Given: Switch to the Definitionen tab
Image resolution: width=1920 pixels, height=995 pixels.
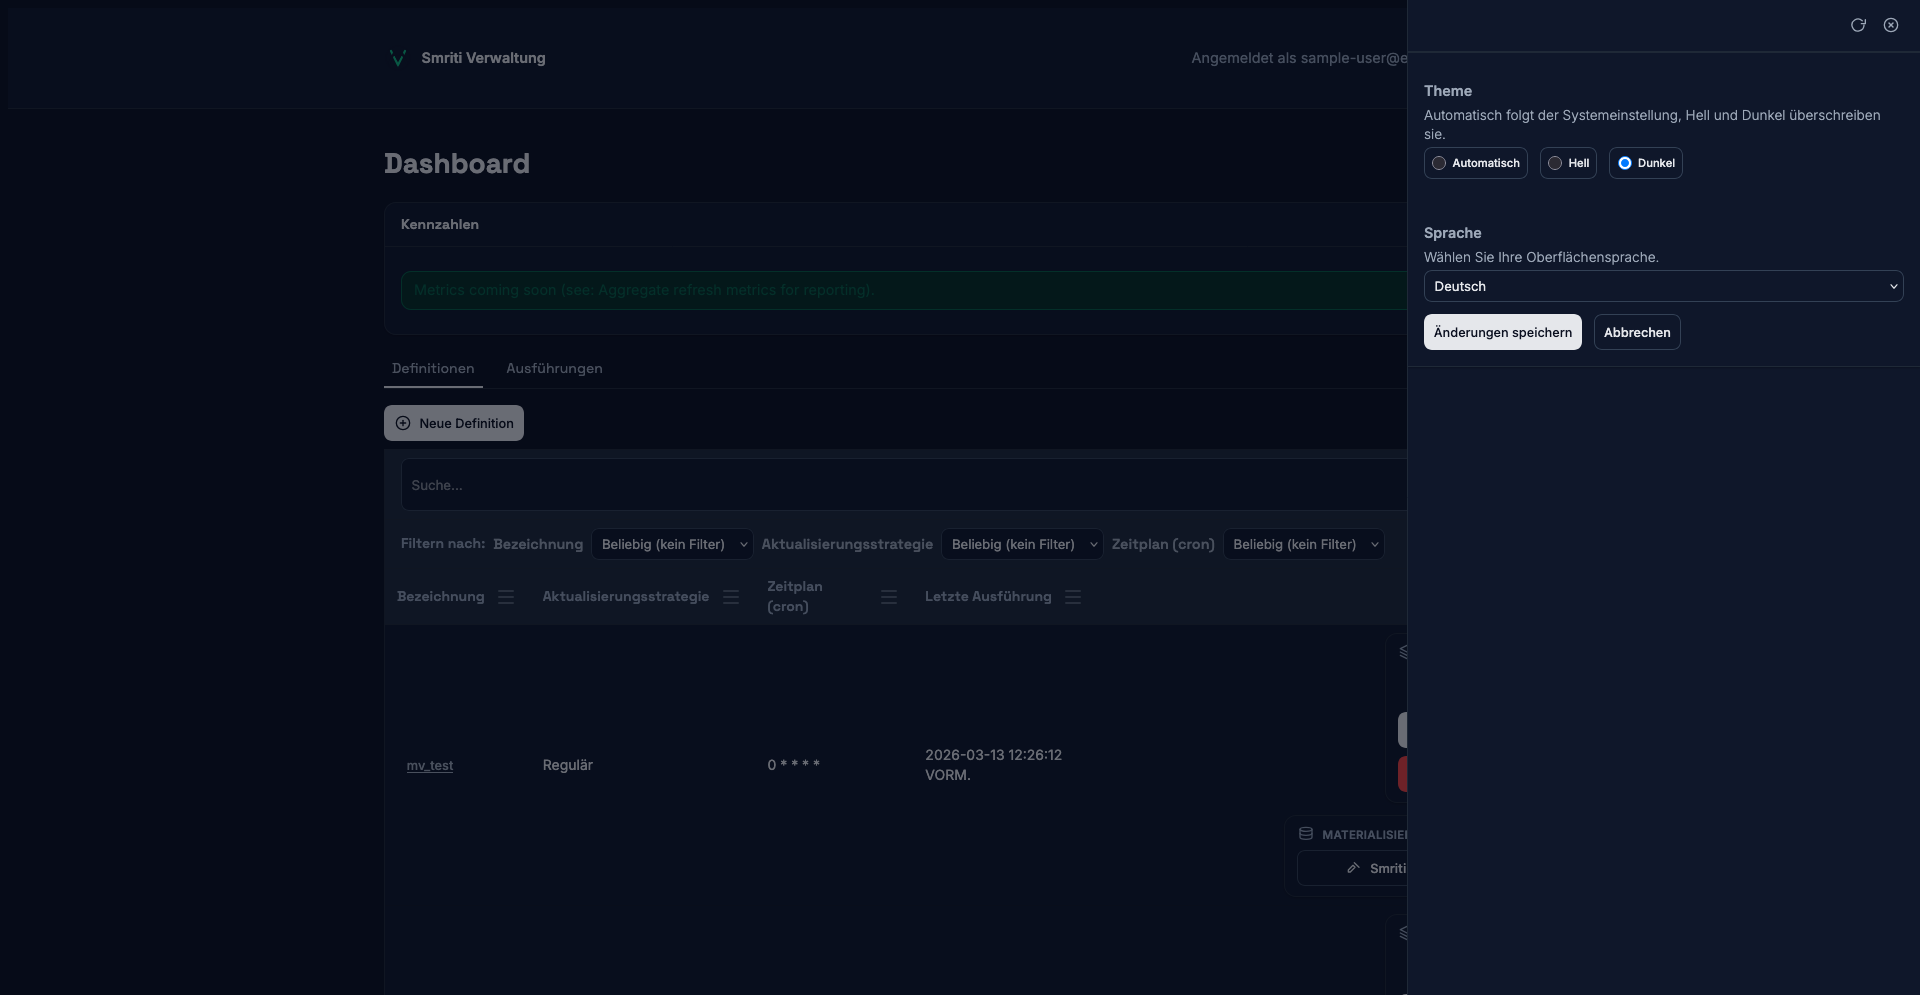Looking at the screenshot, I should 433,368.
